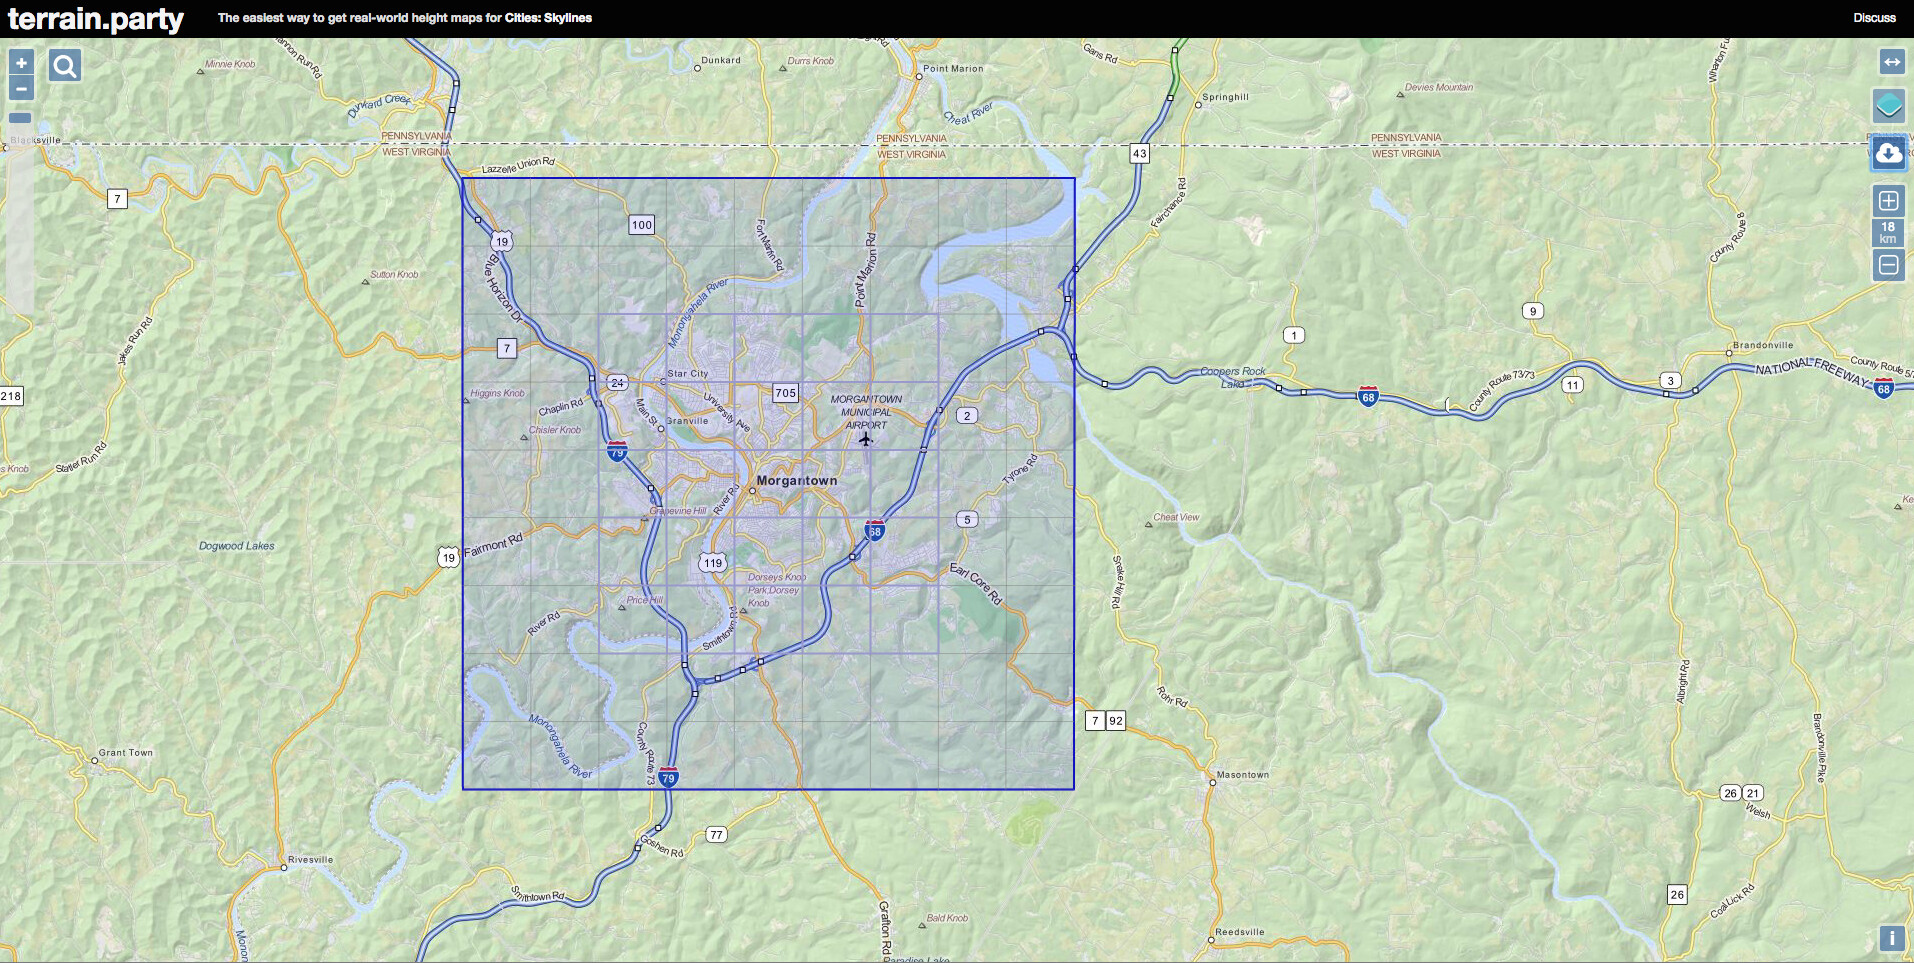Click the 18 km area size label
The height and width of the screenshot is (963, 1914).
click(1888, 233)
